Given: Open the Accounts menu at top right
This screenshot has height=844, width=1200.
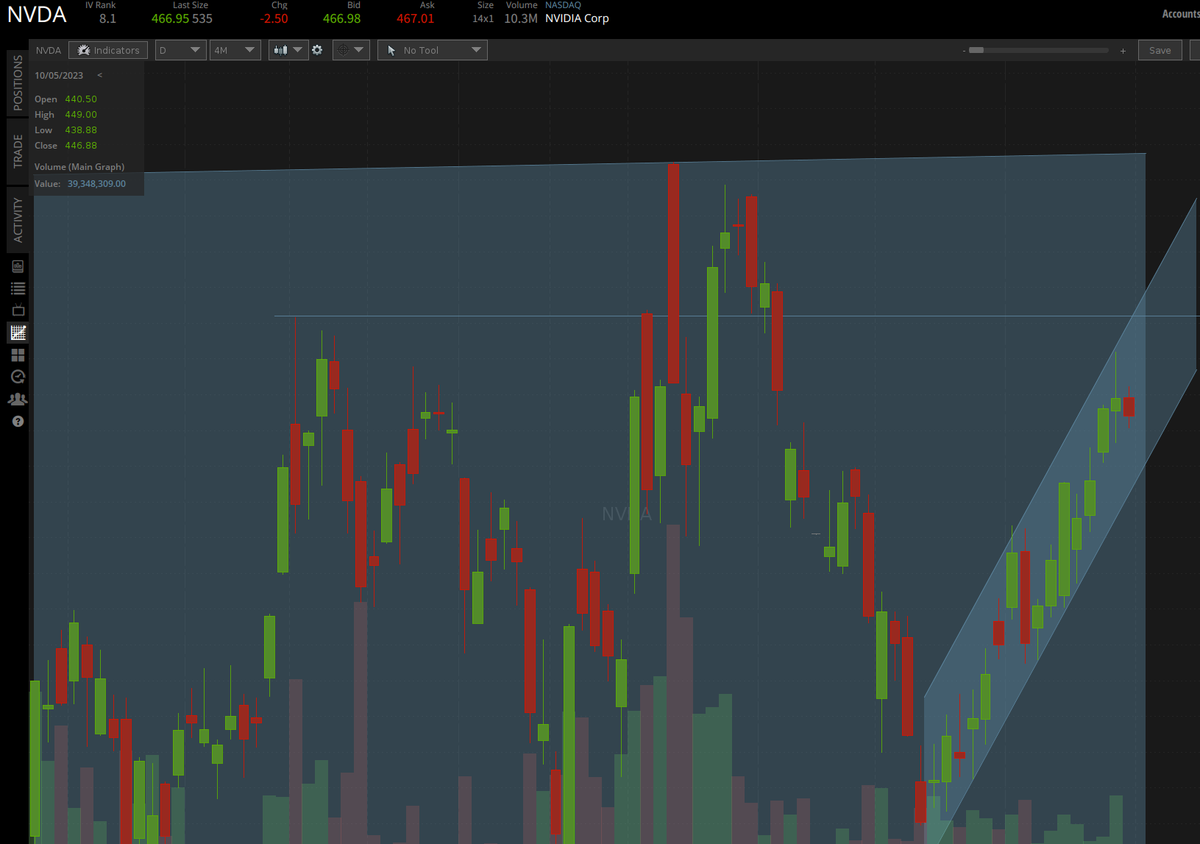Looking at the screenshot, I should 1180,14.
